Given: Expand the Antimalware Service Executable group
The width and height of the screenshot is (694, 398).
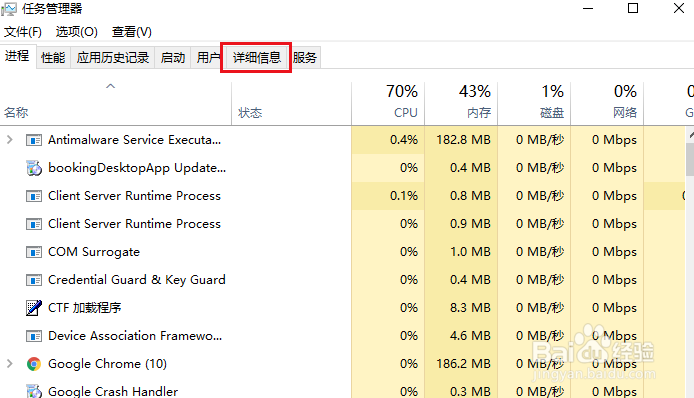Looking at the screenshot, I should pos(10,140).
